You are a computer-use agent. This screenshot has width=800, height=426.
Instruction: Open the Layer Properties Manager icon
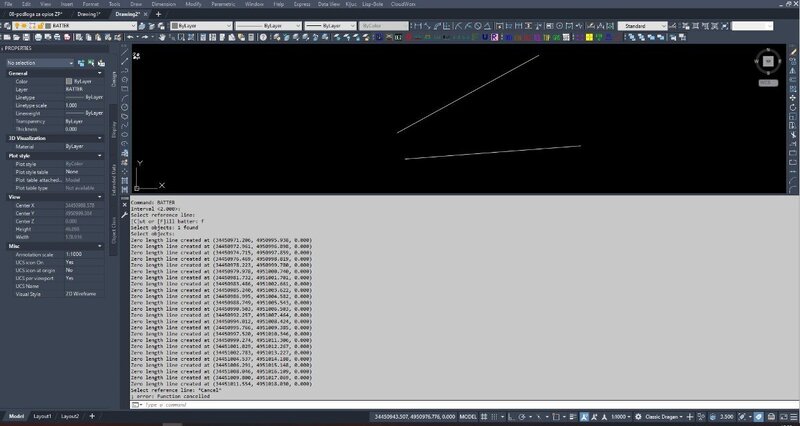coord(7,26)
